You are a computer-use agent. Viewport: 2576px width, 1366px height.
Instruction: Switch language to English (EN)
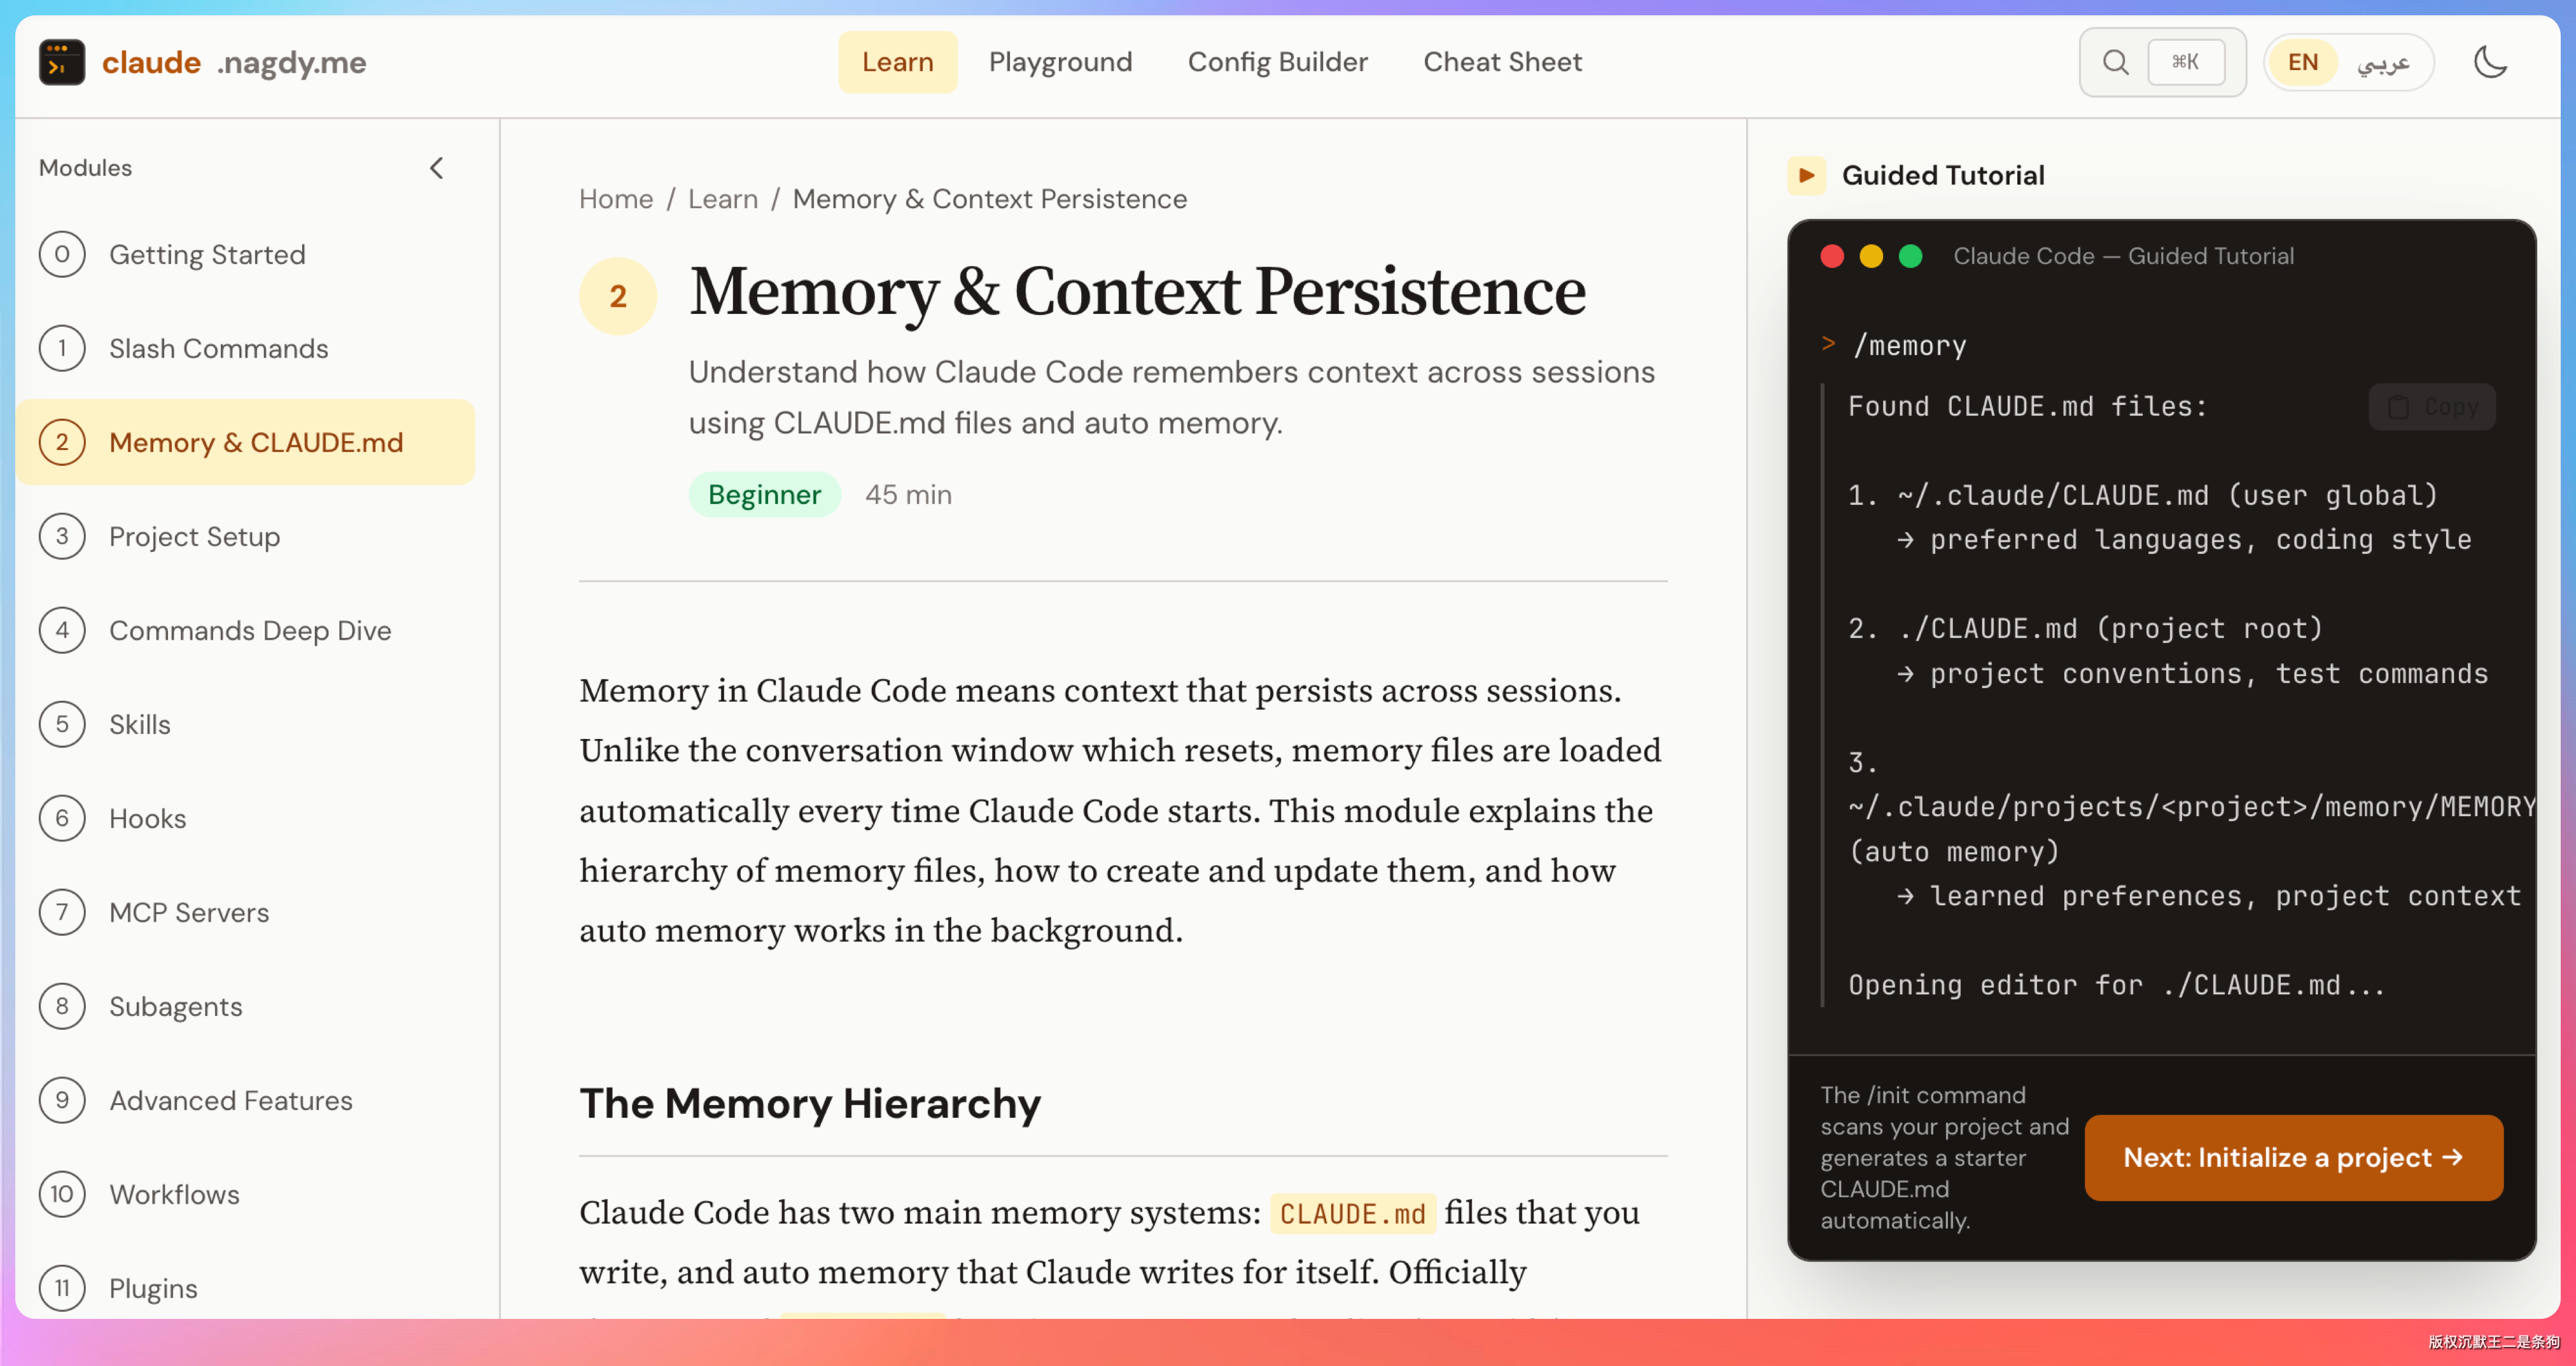click(x=2302, y=62)
